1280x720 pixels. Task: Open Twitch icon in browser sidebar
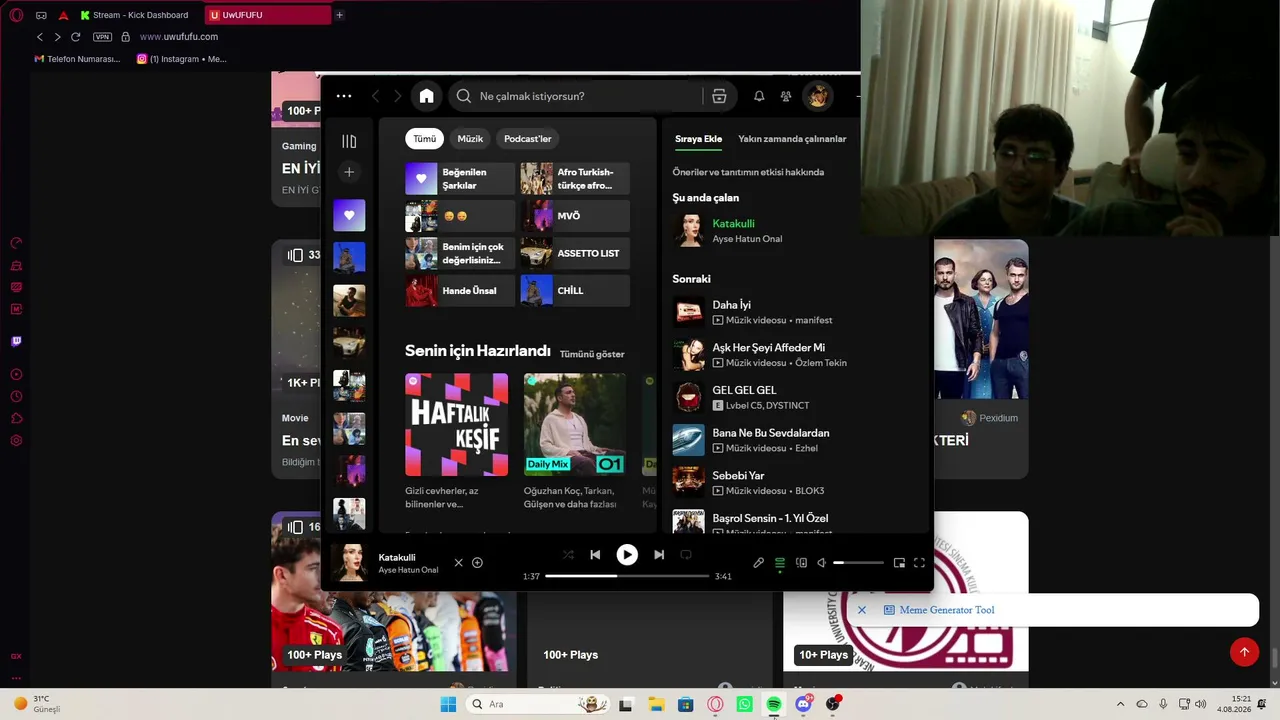(16, 341)
